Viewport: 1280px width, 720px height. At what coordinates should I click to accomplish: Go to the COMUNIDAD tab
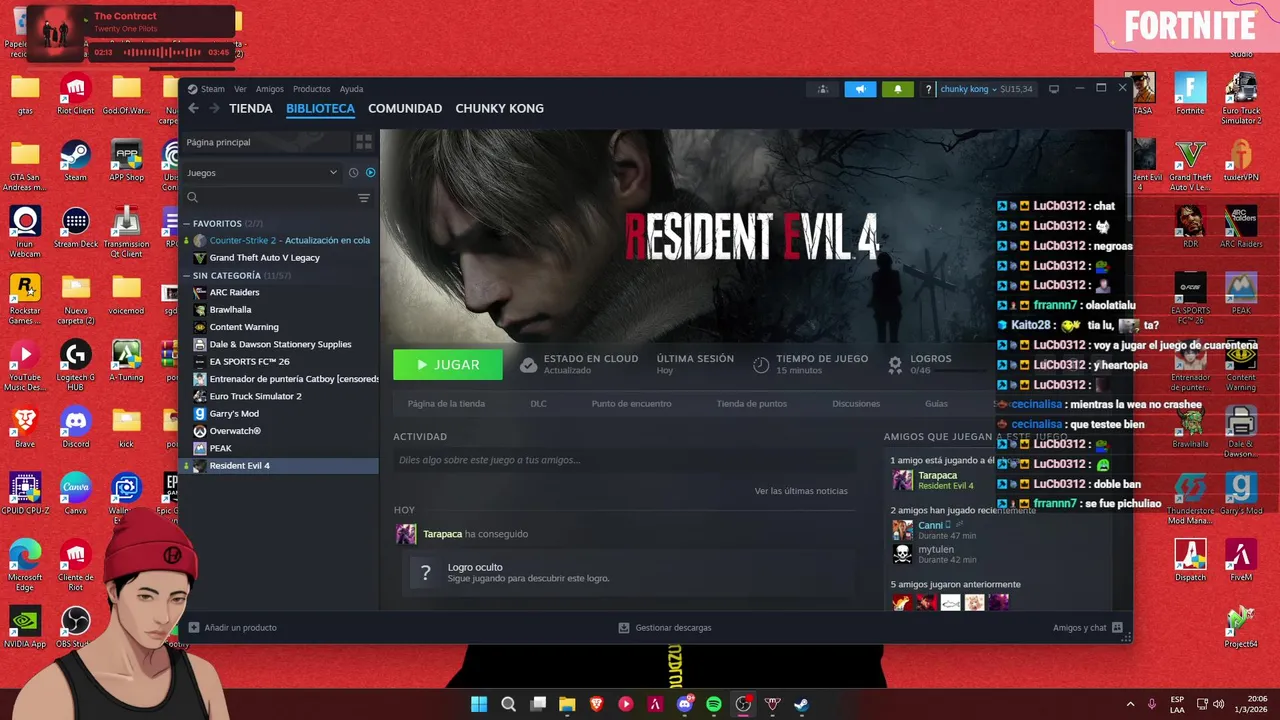pos(405,108)
